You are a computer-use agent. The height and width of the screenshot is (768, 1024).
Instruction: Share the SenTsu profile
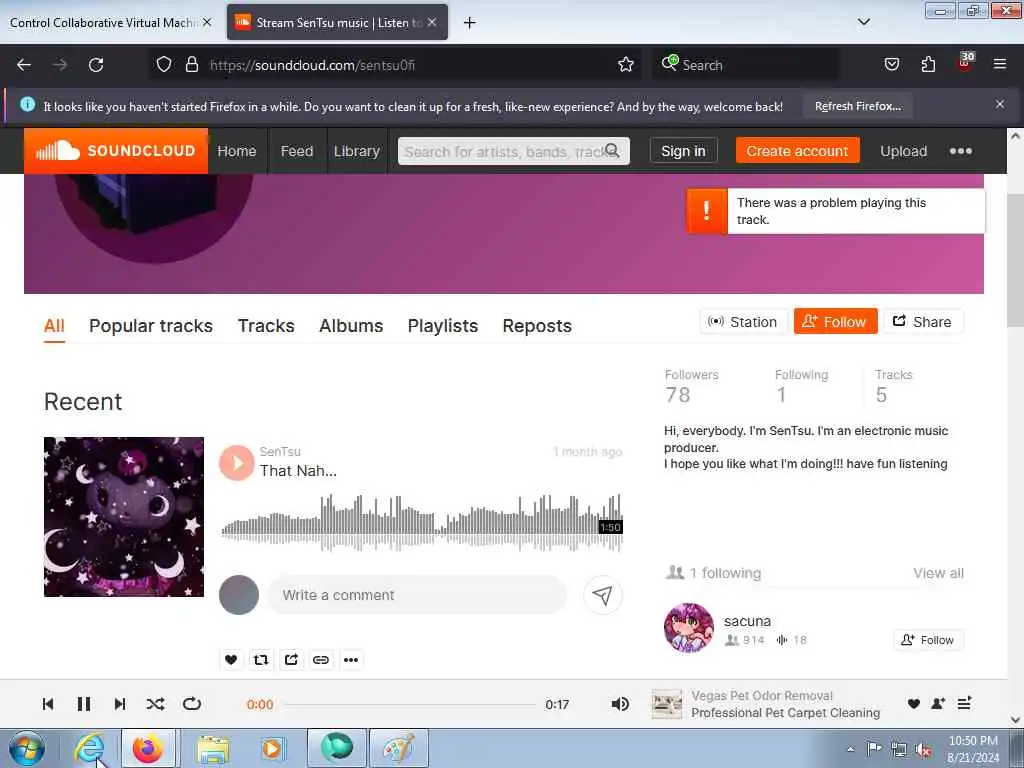[x=923, y=321]
